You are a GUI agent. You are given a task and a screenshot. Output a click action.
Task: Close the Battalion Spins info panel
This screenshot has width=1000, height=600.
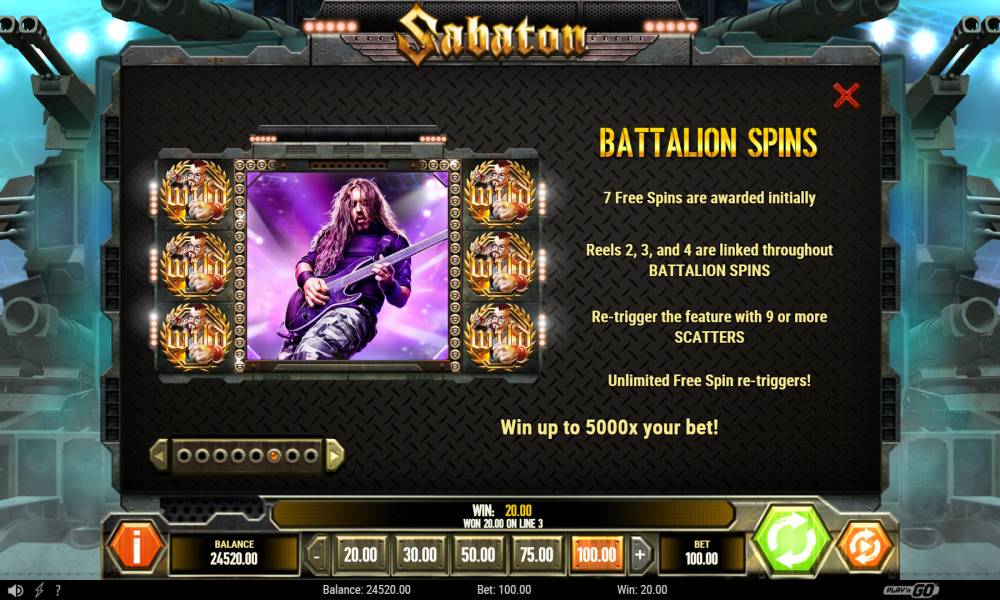pyautogui.click(x=846, y=96)
